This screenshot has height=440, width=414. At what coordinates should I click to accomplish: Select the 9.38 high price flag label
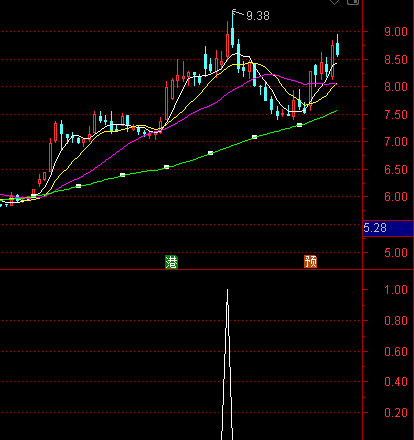[258, 16]
